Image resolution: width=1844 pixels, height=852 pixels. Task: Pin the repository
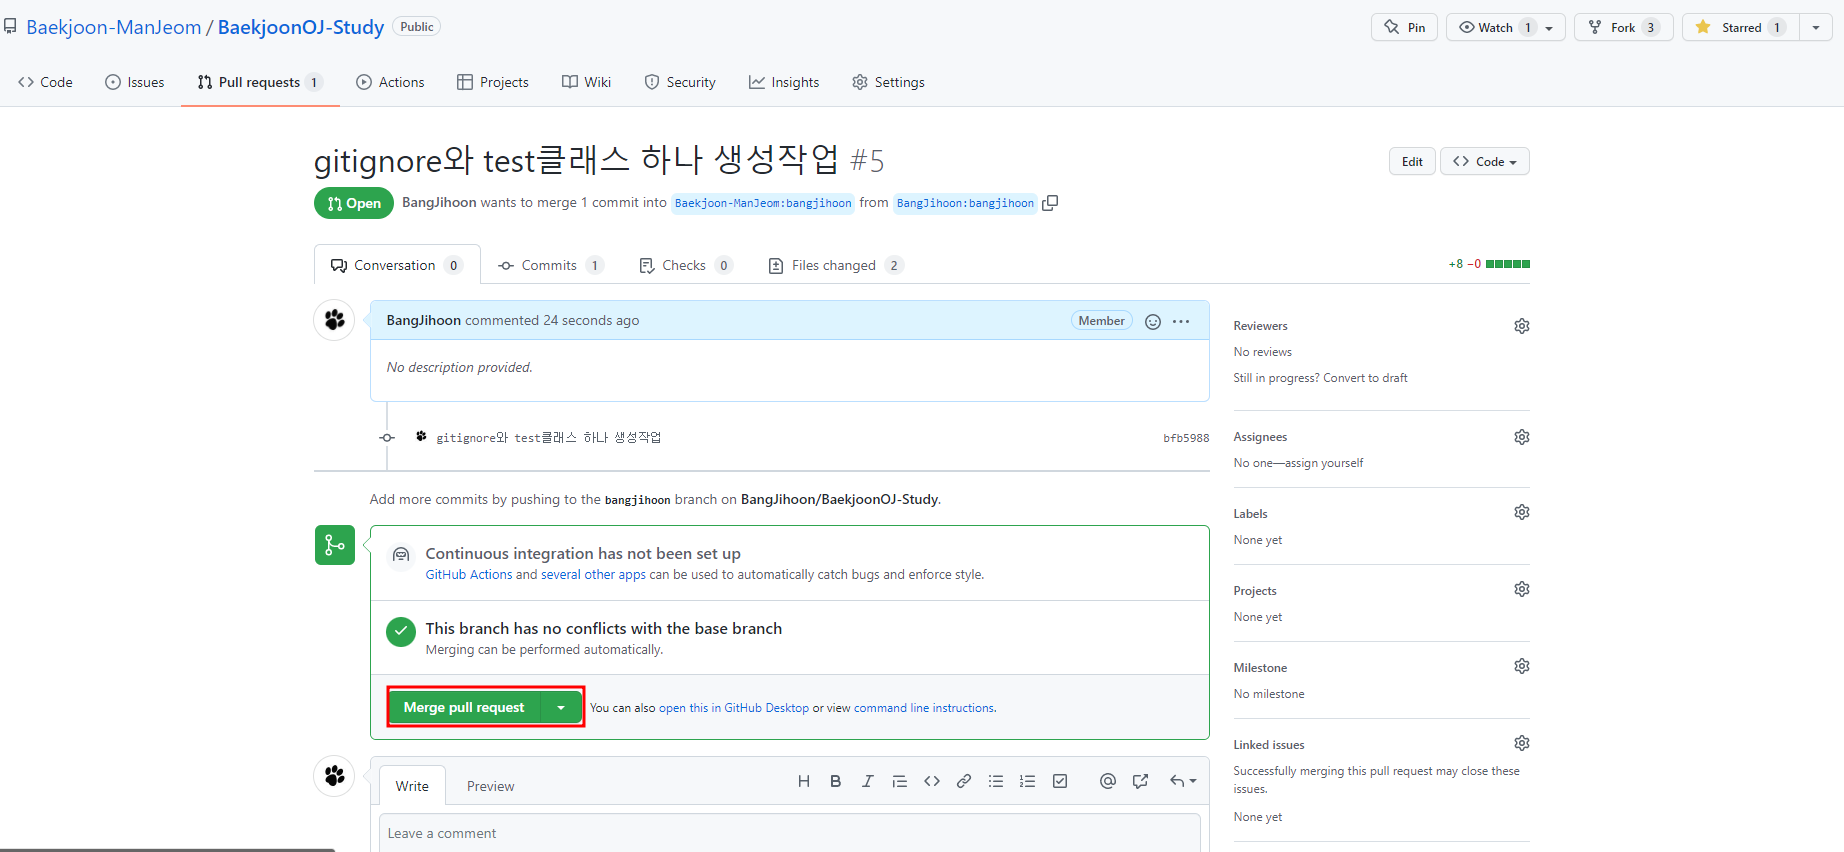click(x=1404, y=27)
